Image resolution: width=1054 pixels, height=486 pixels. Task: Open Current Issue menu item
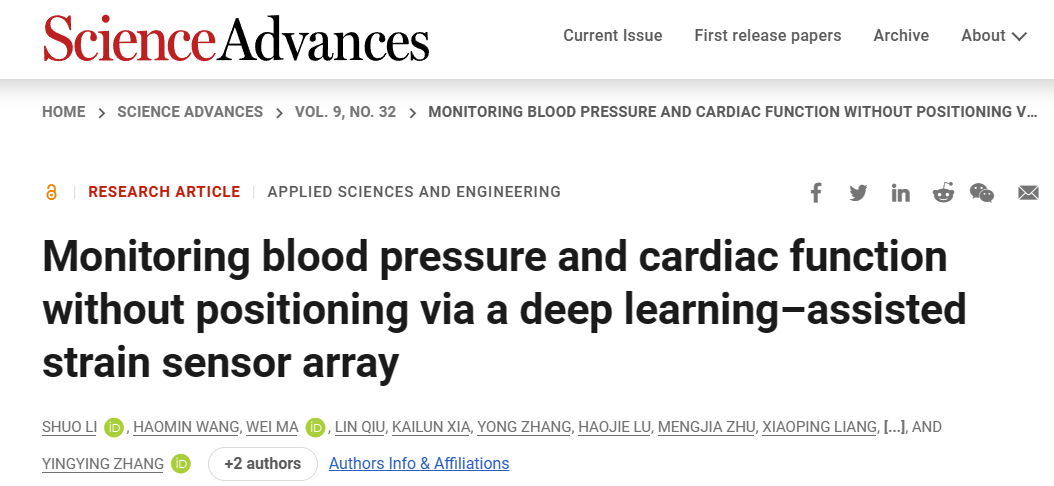(x=612, y=36)
